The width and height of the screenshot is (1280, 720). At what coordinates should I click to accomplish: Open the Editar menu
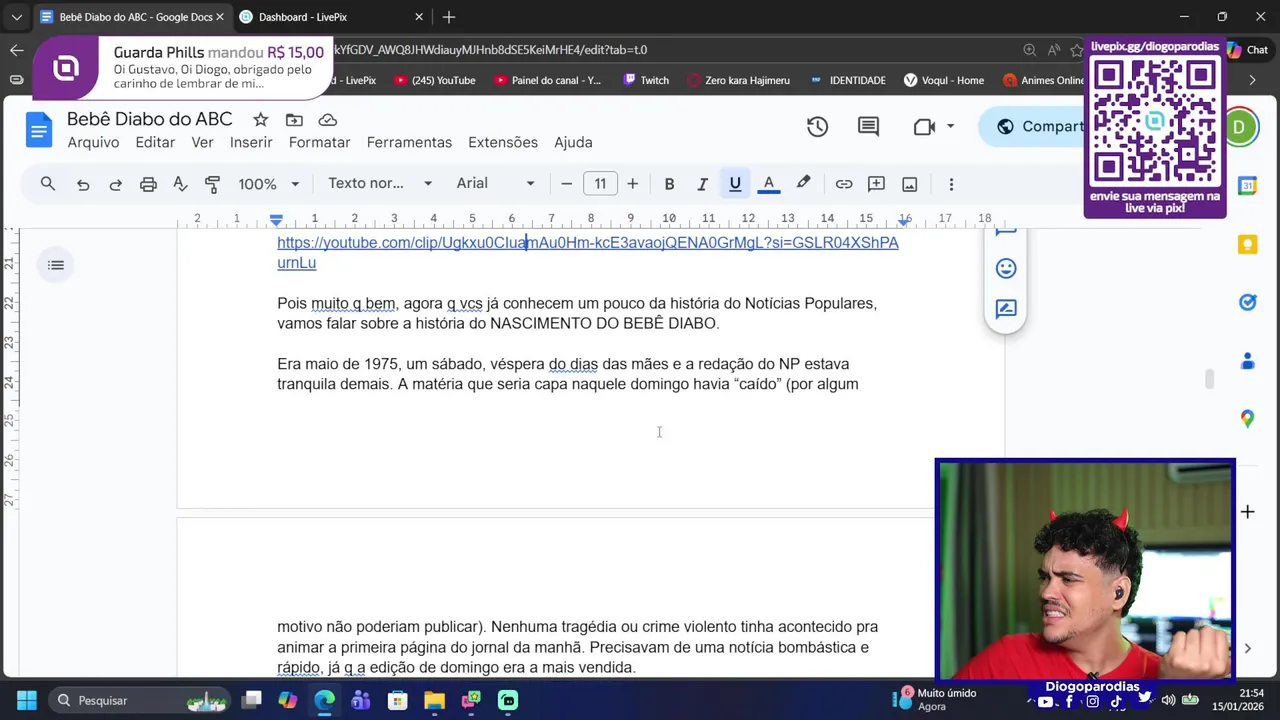pos(155,143)
